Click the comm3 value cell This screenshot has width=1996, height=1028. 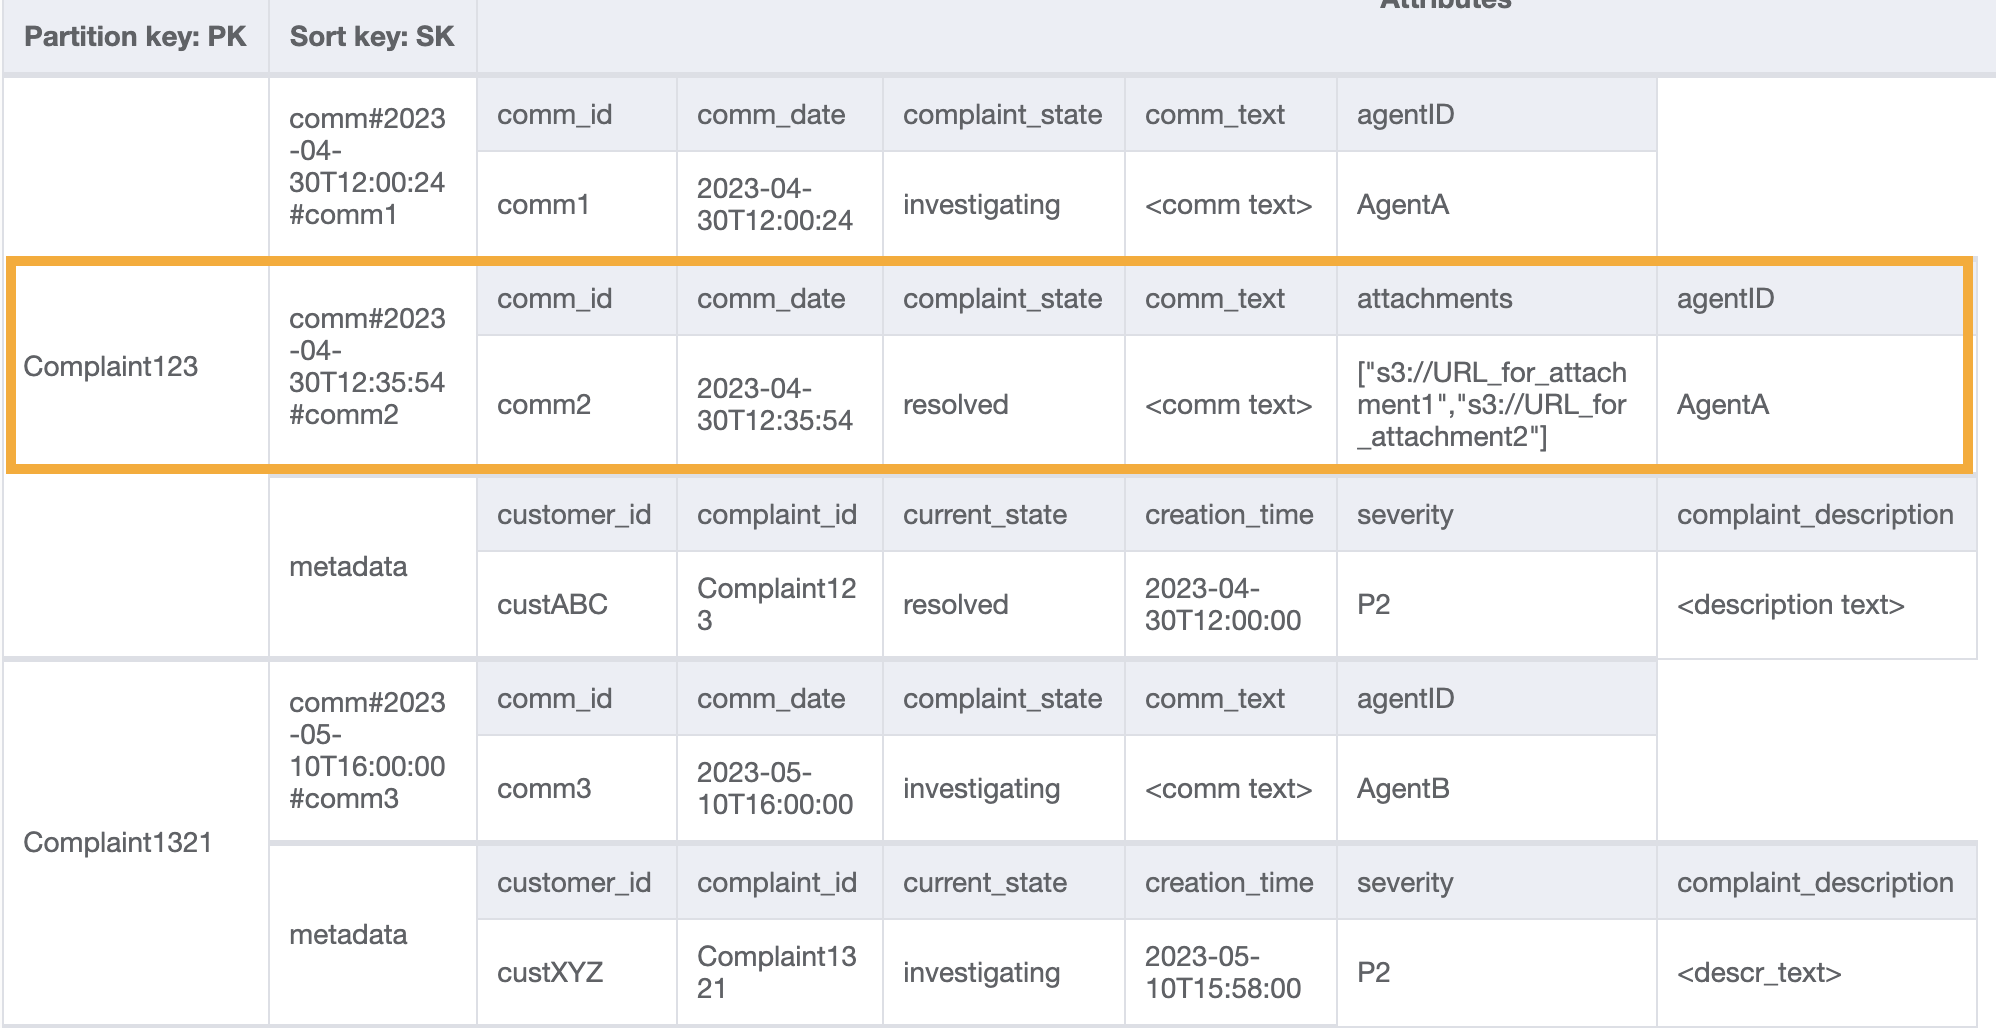(544, 789)
